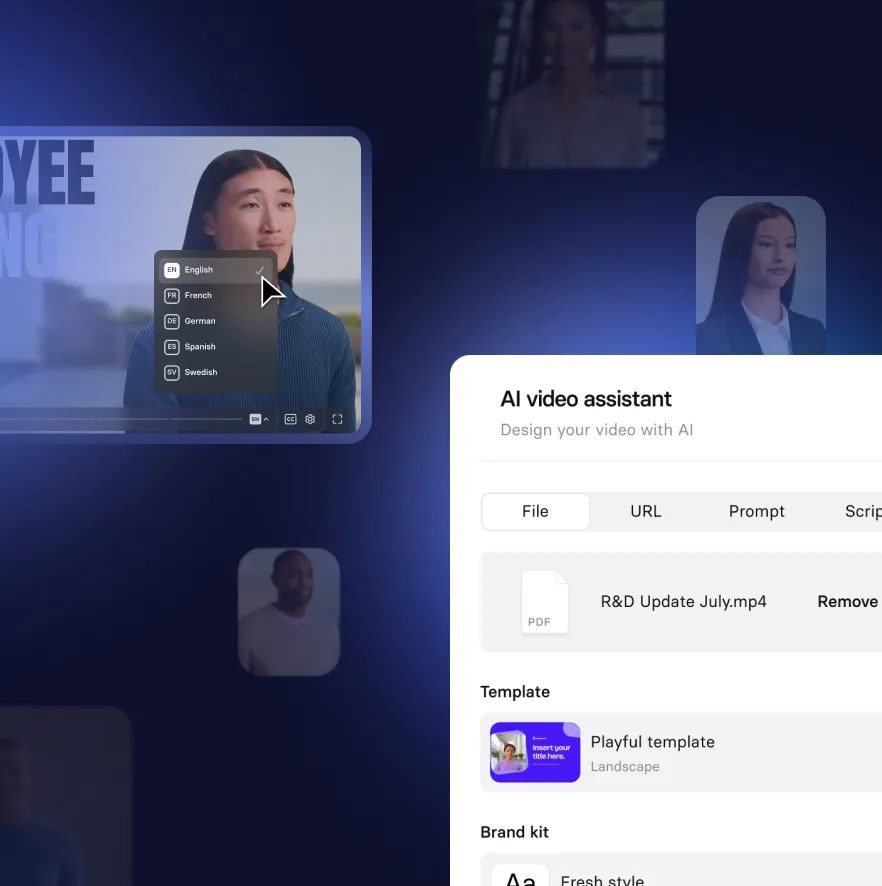Choose French from the language menu
This screenshot has height=886, width=882.
tap(198, 296)
